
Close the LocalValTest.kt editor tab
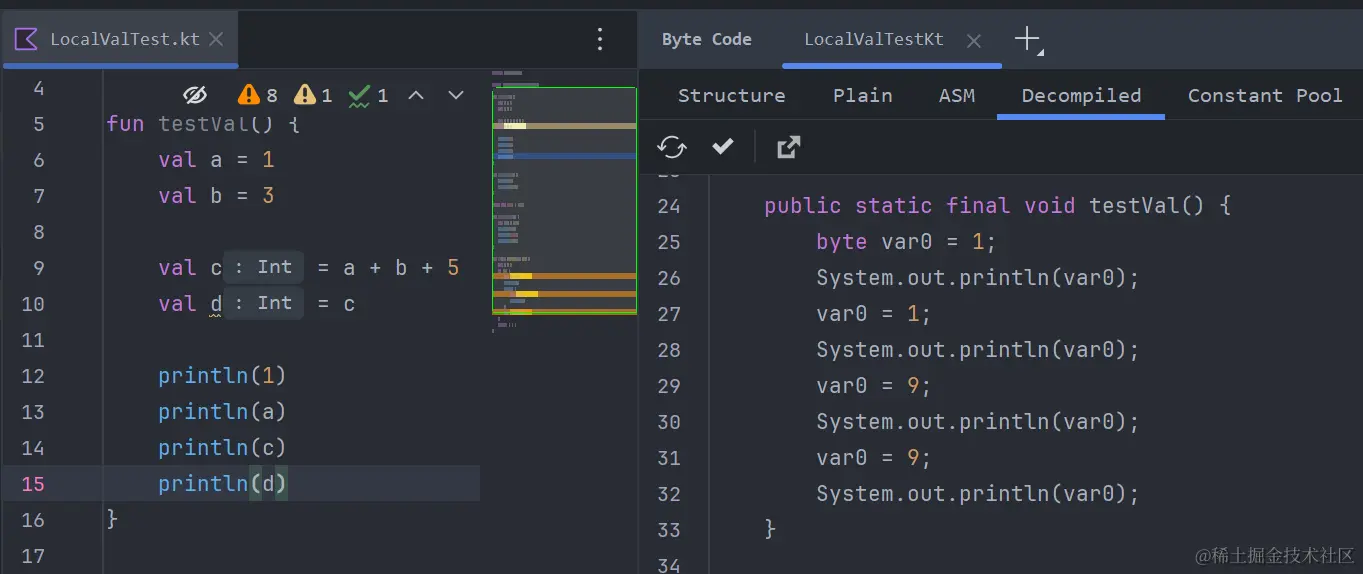216,40
